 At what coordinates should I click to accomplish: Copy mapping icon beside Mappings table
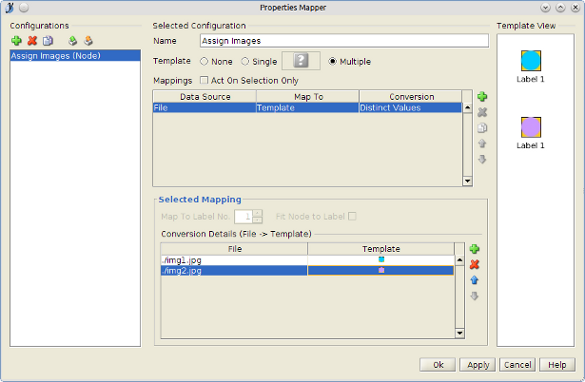pos(482,128)
